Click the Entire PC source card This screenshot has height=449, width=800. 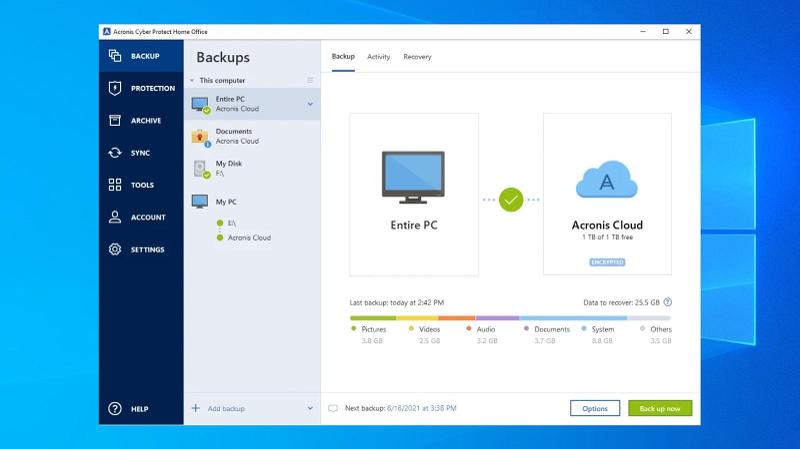pyautogui.click(x=414, y=194)
